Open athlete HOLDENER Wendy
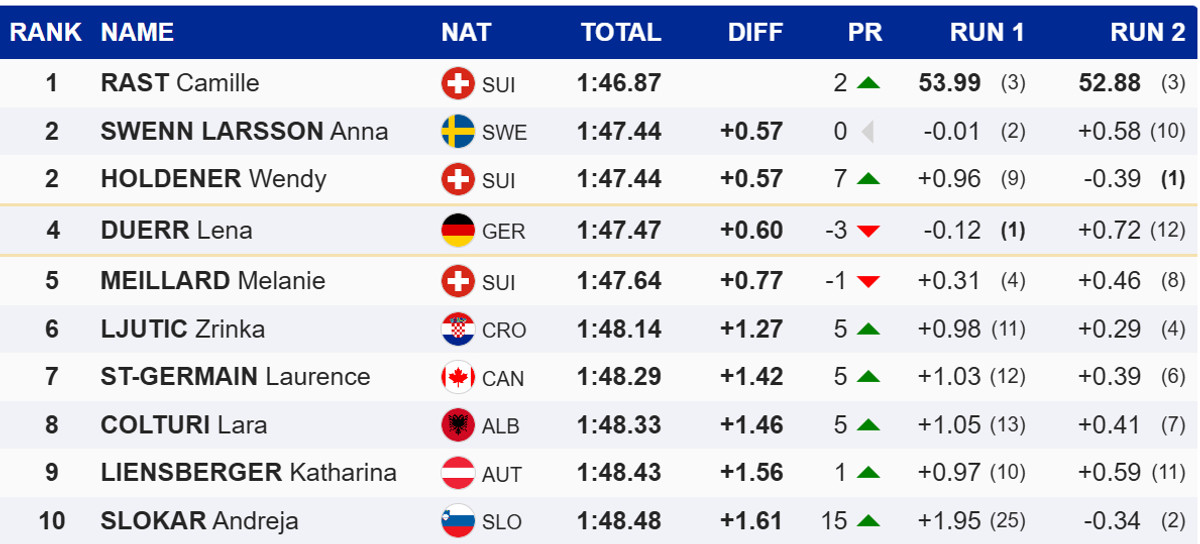 213,179
